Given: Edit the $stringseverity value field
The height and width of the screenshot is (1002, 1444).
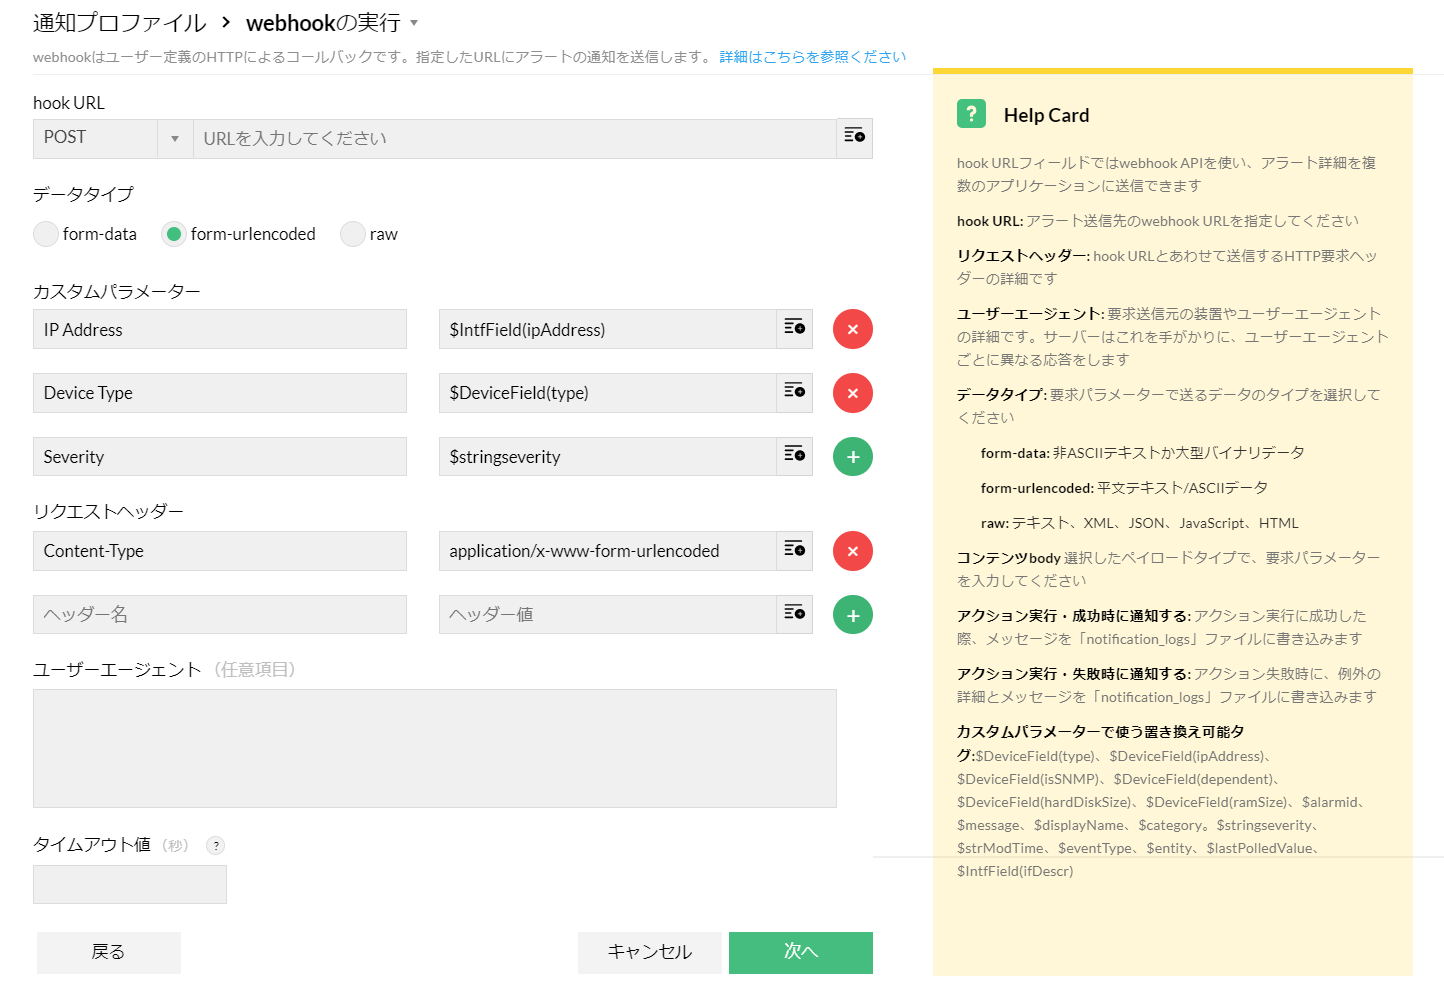Looking at the screenshot, I should [x=608, y=457].
